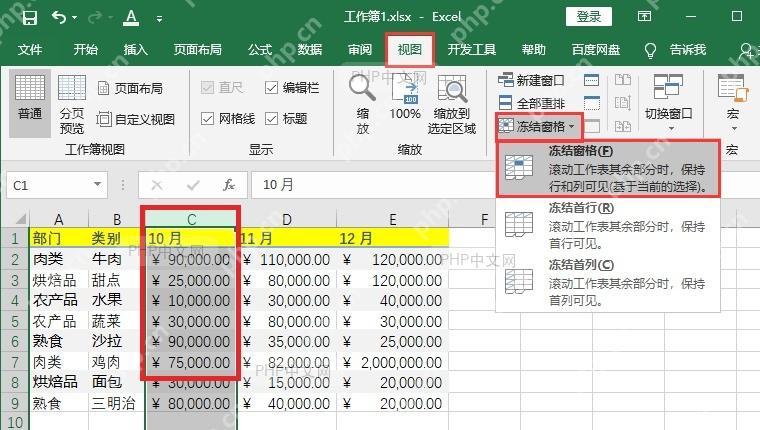Click the cancel X formula icon
This screenshot has width=760, height=430.
157,185
